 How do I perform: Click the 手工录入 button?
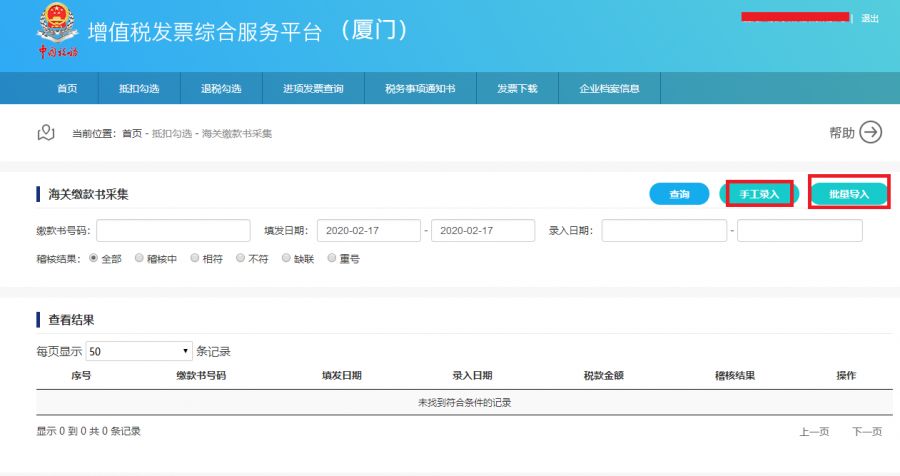(x=759, y=194)
